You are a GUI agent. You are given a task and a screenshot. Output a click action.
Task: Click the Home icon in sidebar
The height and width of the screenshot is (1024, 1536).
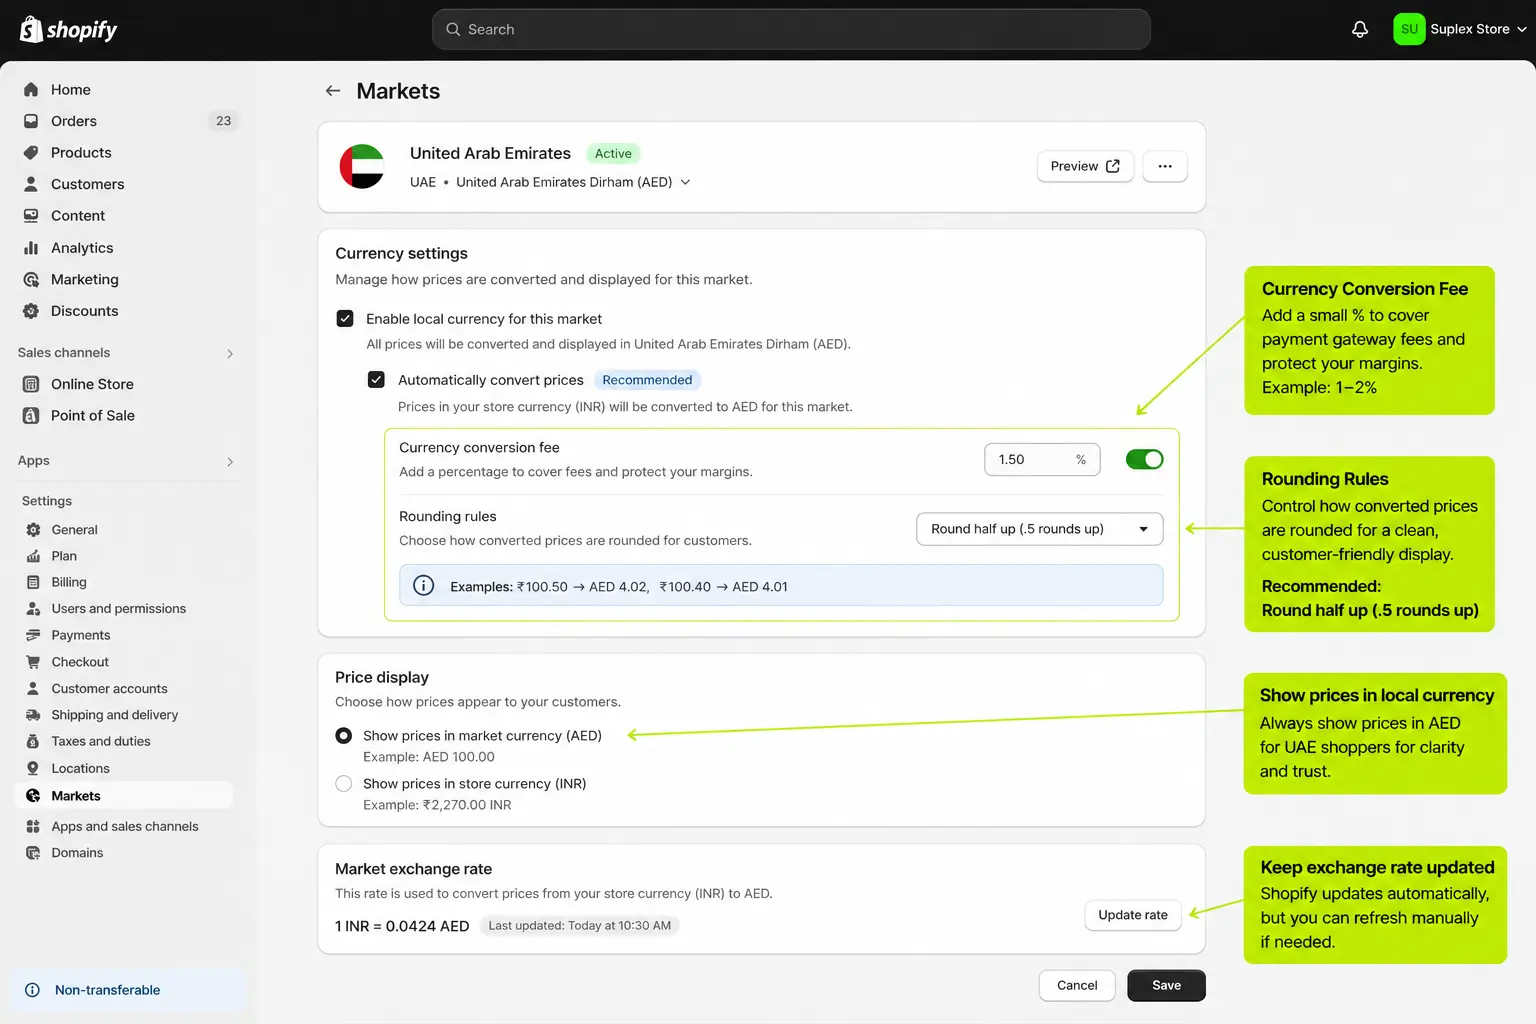tap(31, 90)
